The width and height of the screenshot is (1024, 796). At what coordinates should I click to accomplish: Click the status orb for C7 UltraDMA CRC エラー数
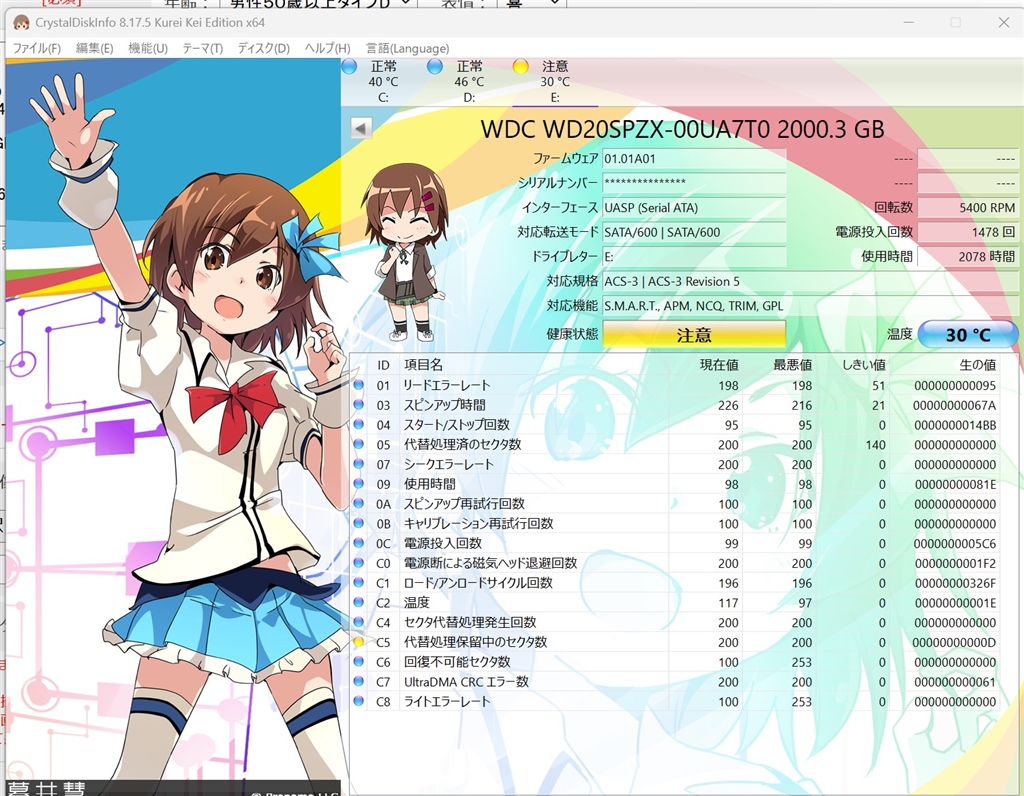coord(359,681)
